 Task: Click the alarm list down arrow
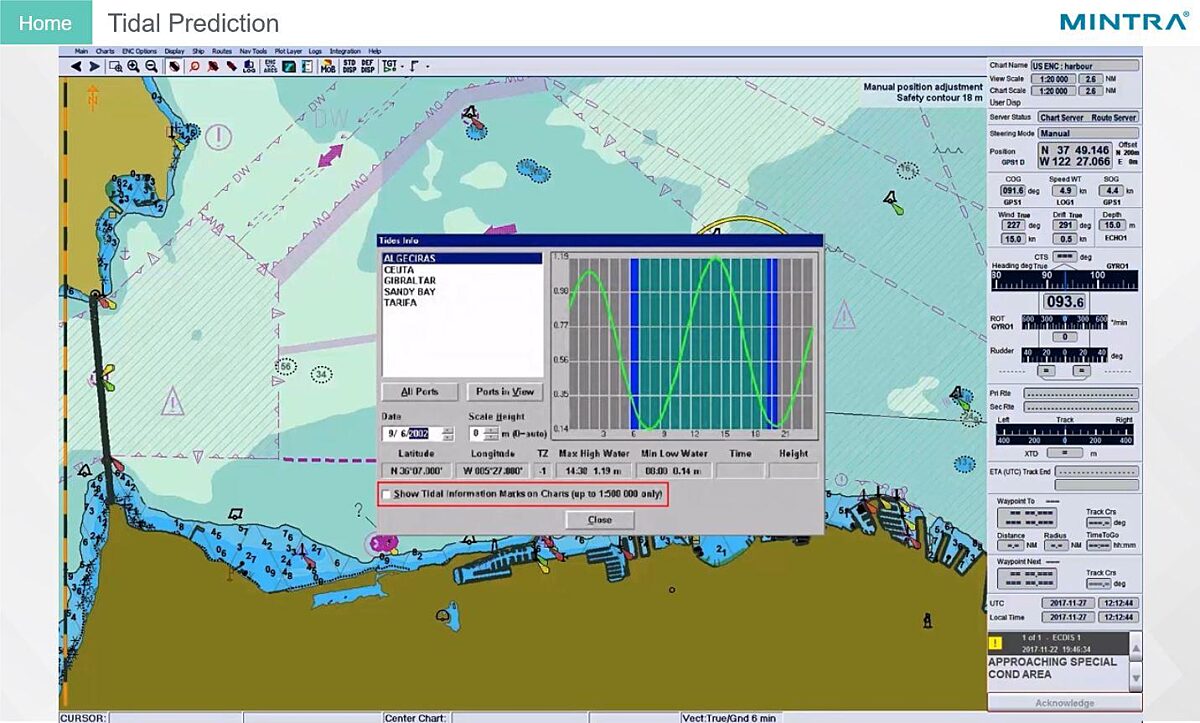click(x=1135, y=678)
